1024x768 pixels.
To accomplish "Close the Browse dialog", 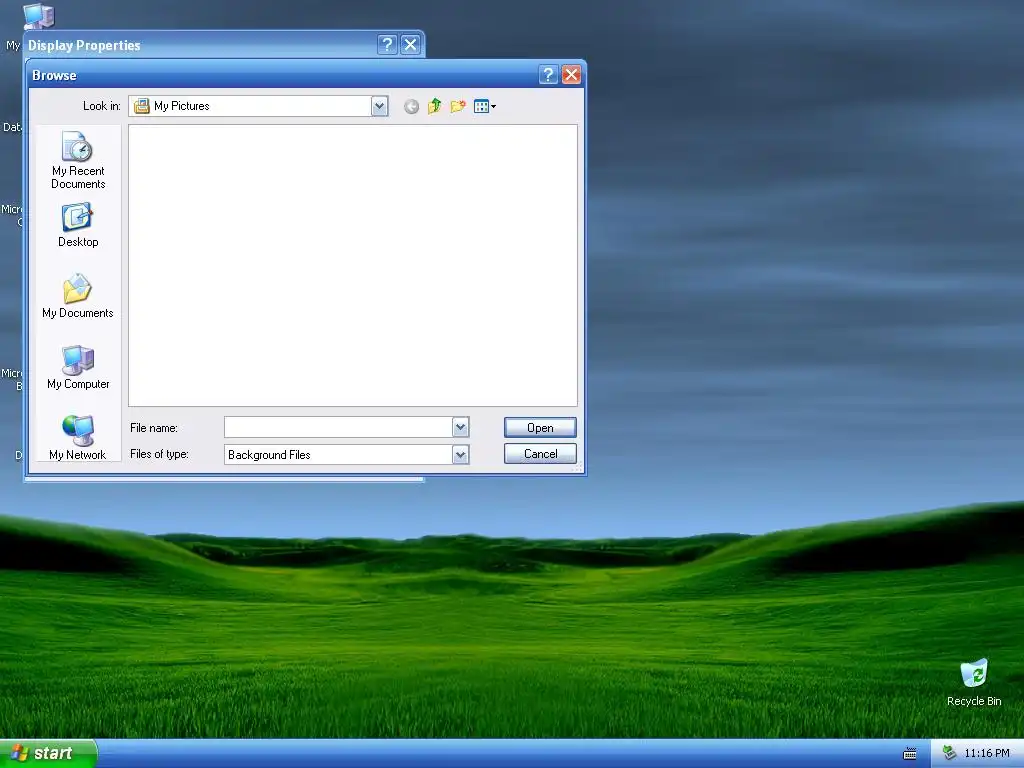I will [571, 75].
